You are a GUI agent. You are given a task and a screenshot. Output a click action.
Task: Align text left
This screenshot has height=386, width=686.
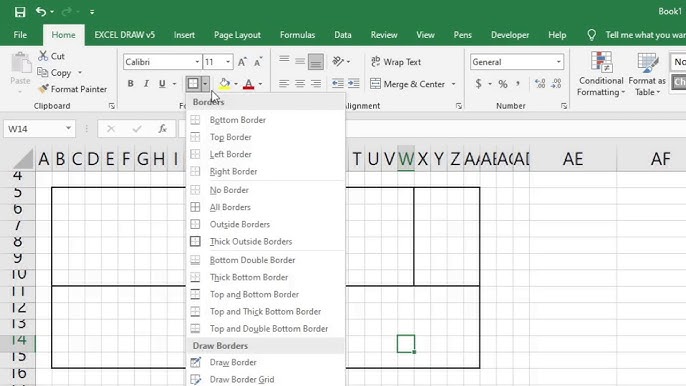(284, 84)
